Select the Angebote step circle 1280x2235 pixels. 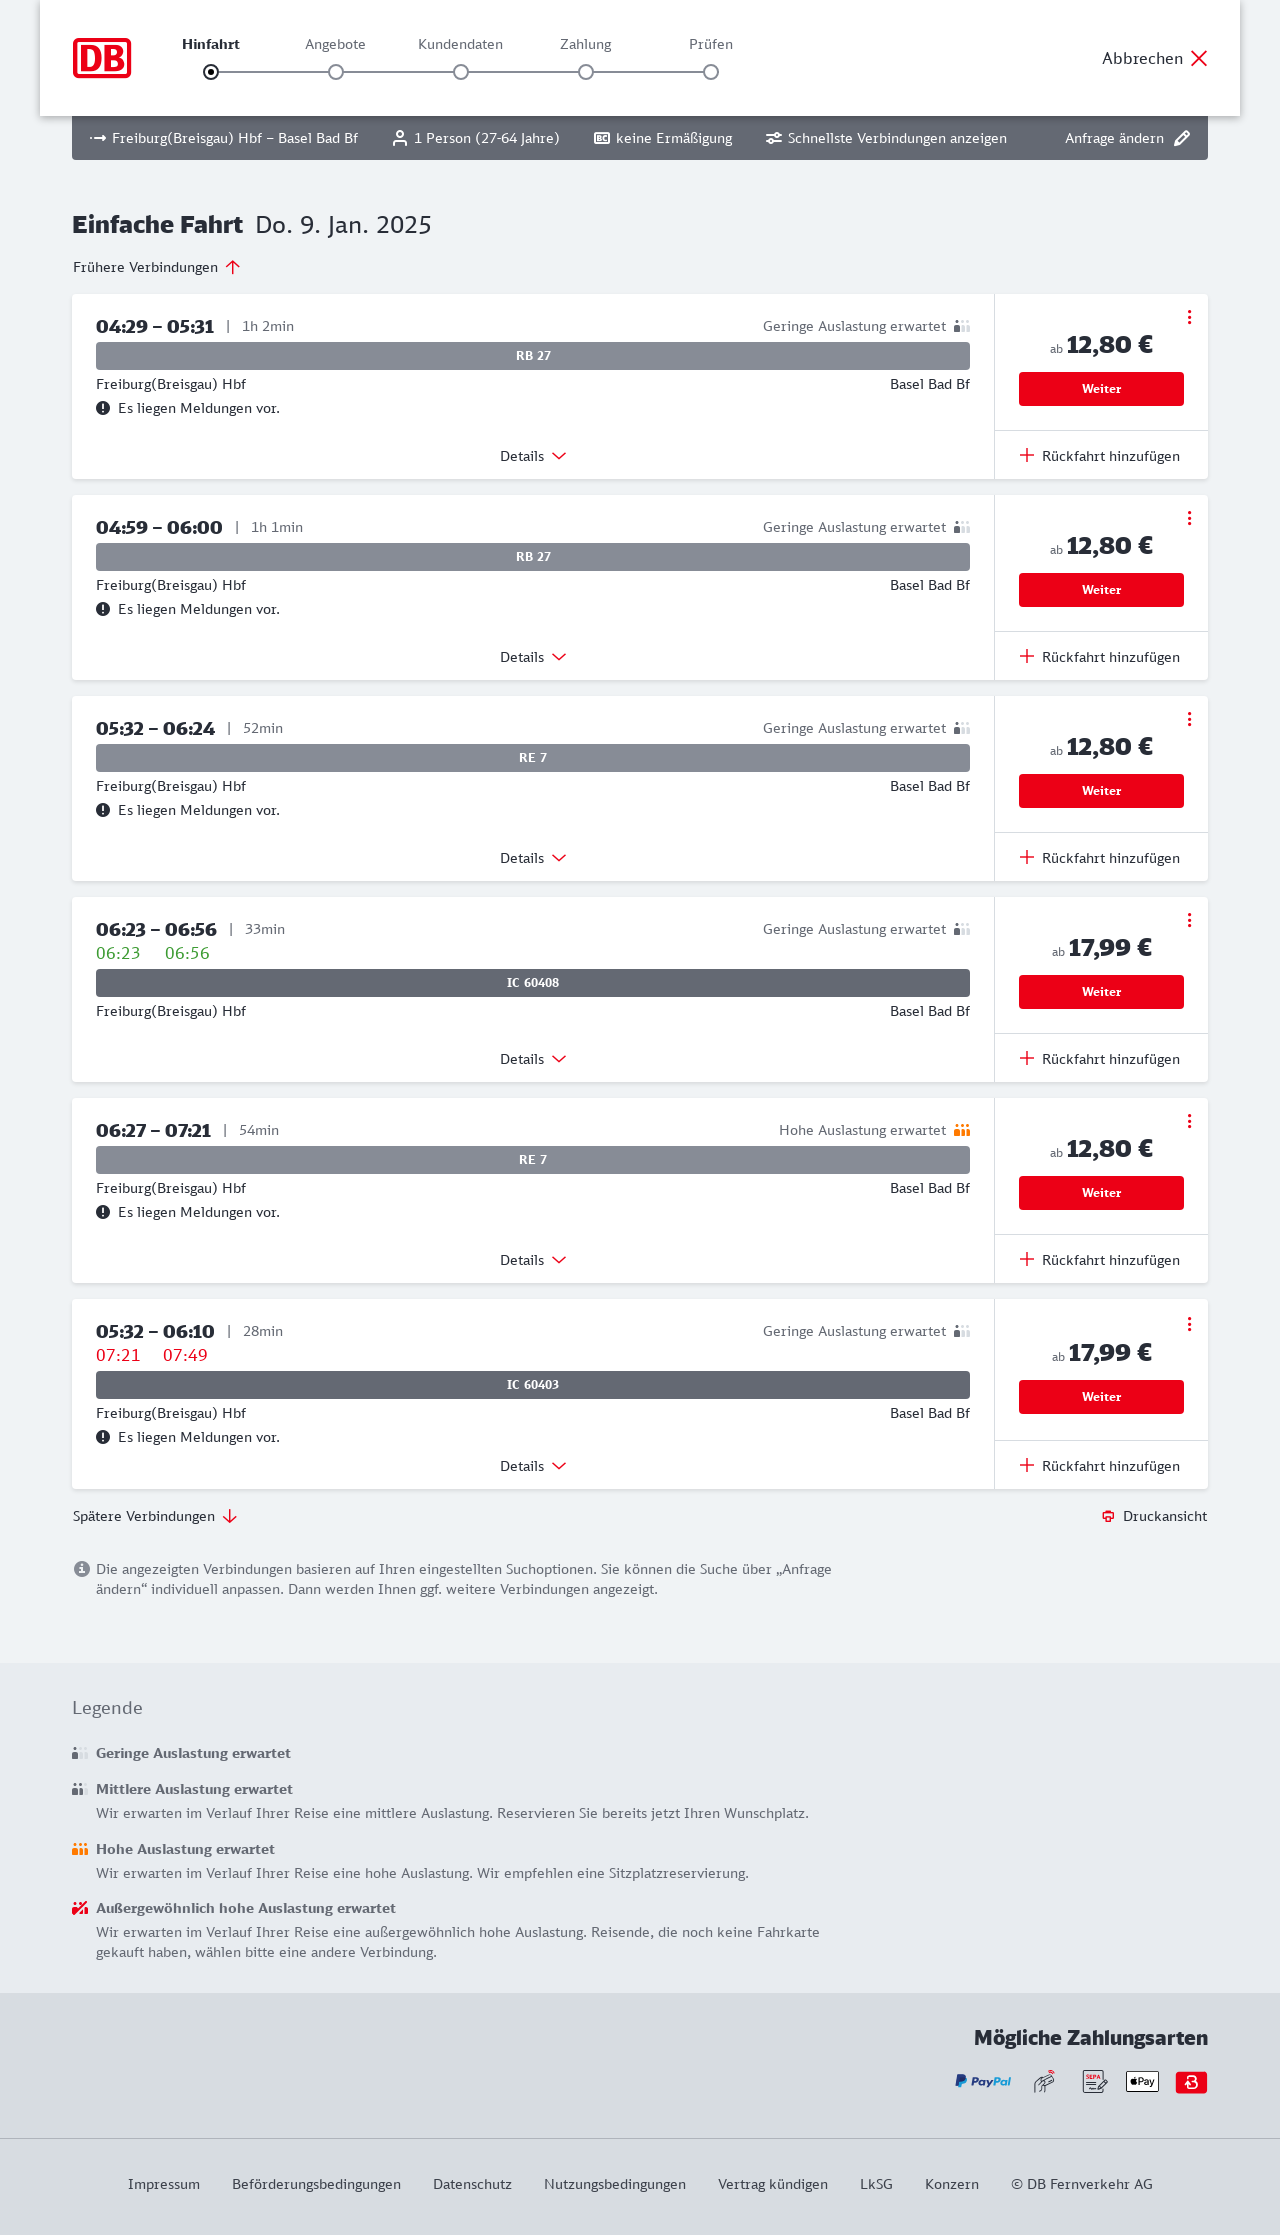pos(336,72)
